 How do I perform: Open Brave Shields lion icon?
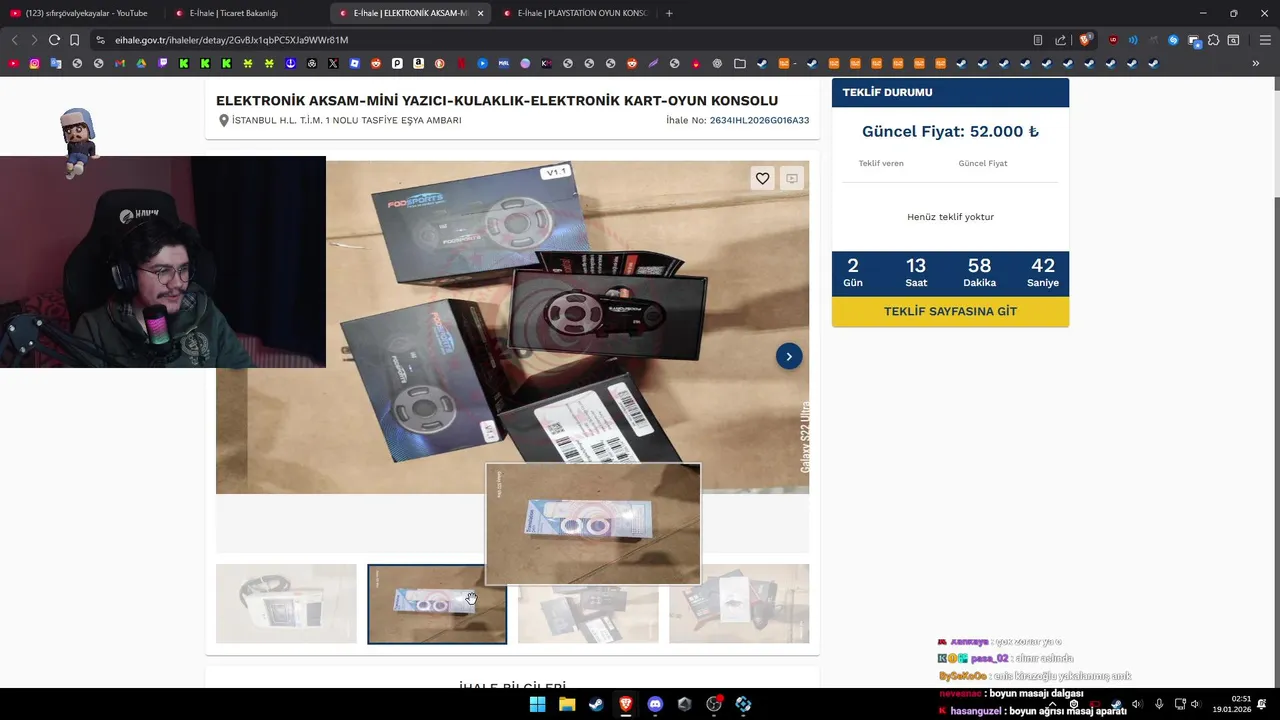1085,40
